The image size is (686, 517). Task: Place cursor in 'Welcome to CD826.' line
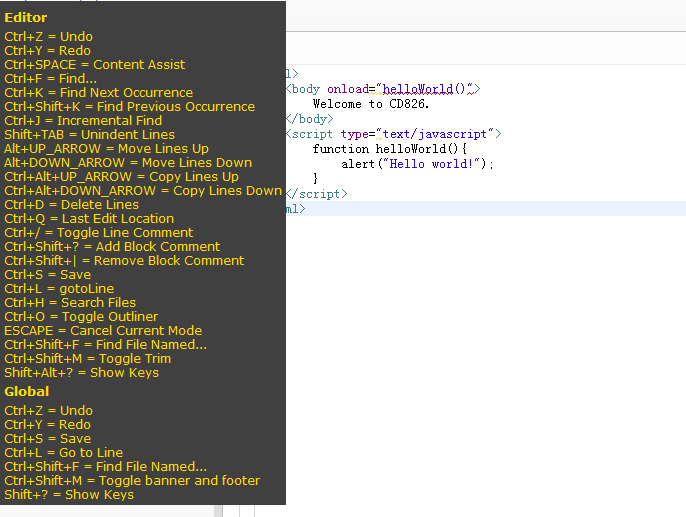pos(371,104)
